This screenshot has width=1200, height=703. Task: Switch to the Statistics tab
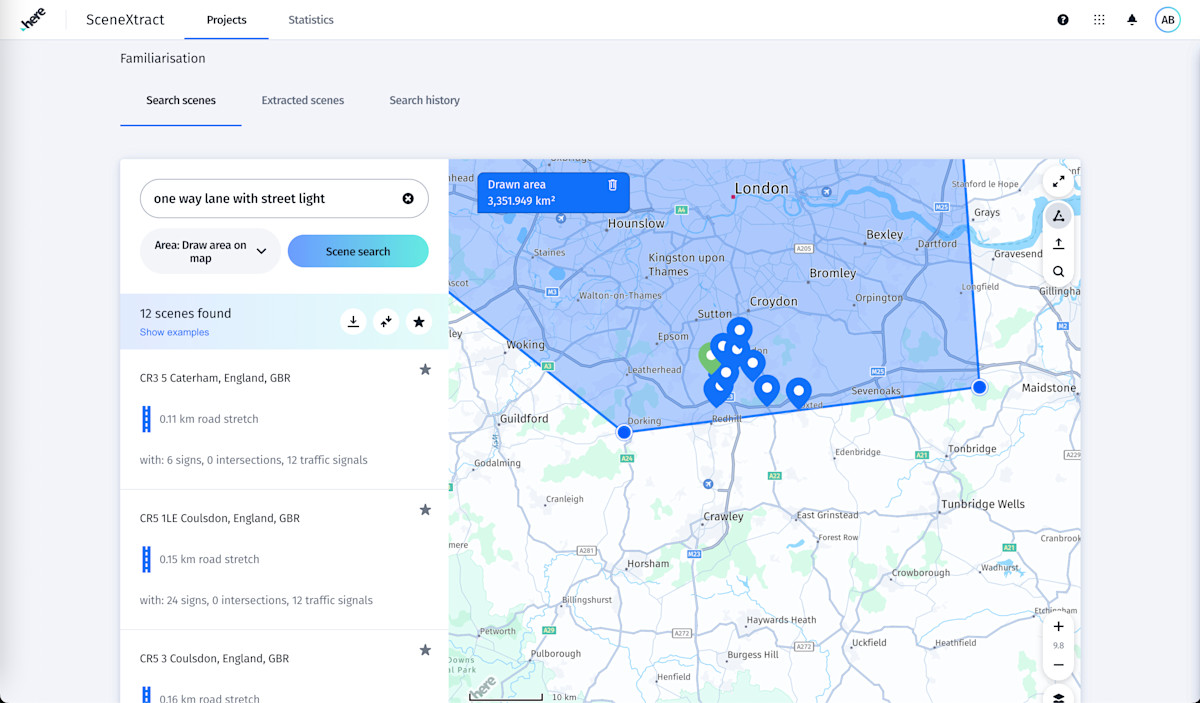coord(311,19)
